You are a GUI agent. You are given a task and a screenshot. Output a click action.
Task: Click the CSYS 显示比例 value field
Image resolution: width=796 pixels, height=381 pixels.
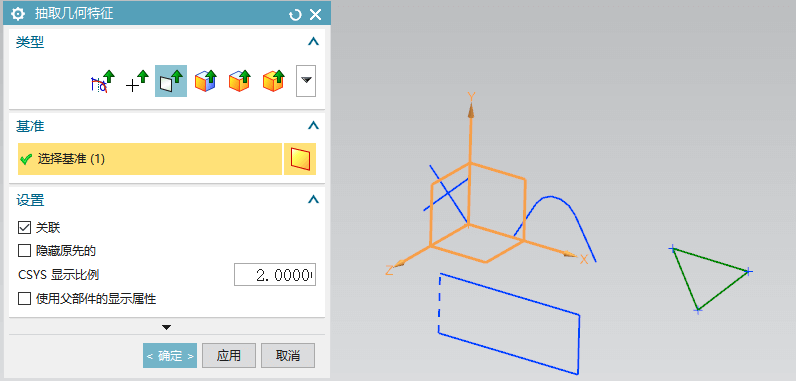(275, 275)
